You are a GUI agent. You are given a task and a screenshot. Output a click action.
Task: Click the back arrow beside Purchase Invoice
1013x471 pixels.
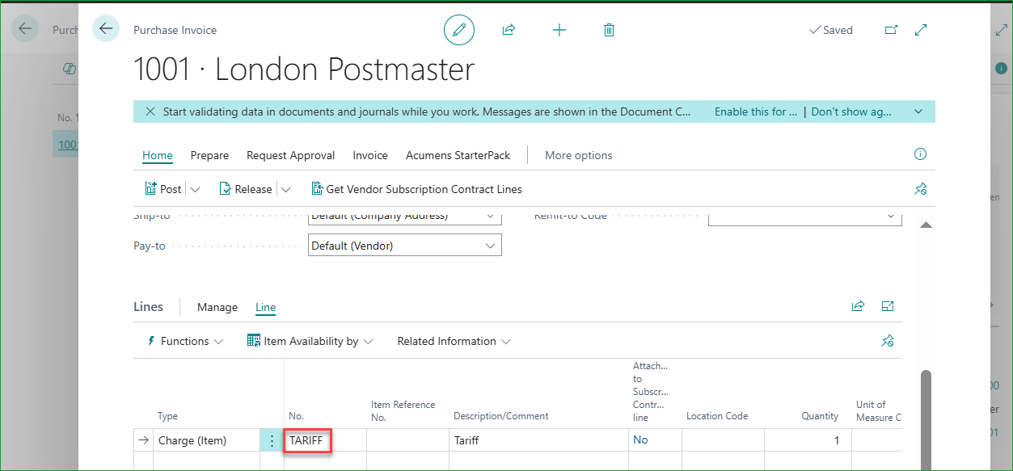pos(106,29)
